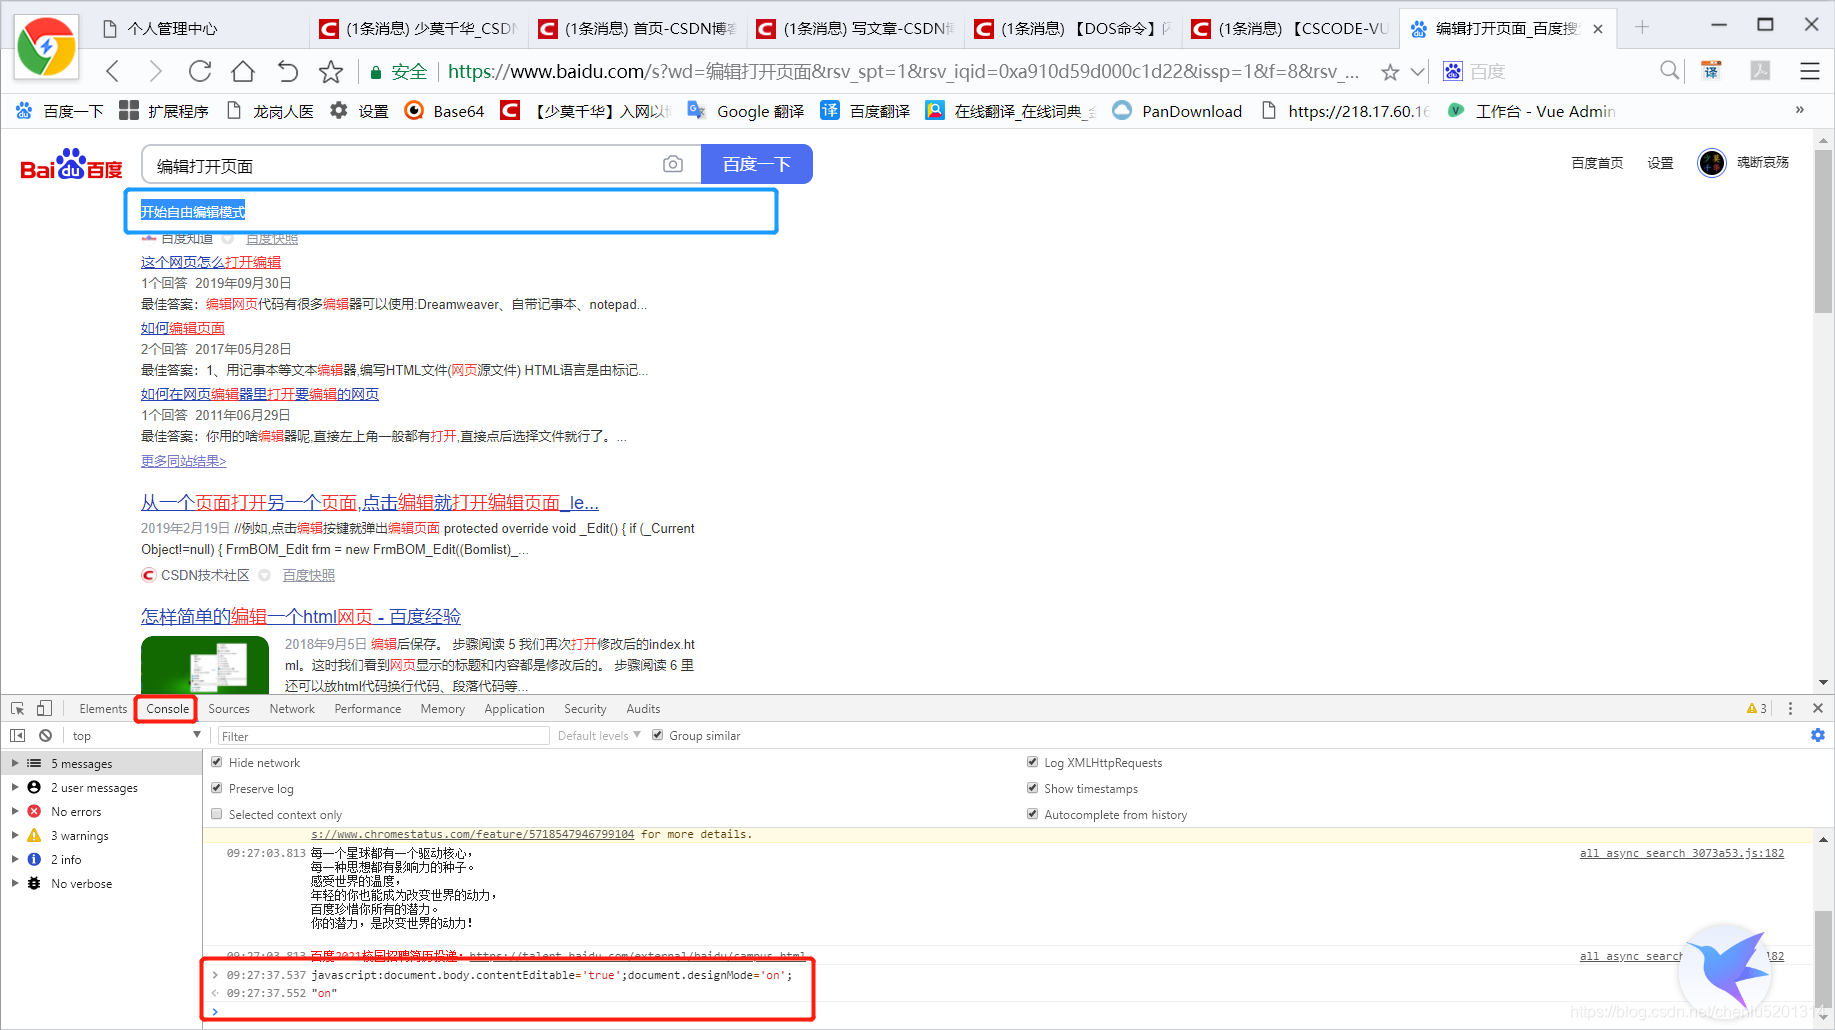This screenshot has width=1835, height=1030.
Task: Clear the console with the clear icon
Action: 45,735
